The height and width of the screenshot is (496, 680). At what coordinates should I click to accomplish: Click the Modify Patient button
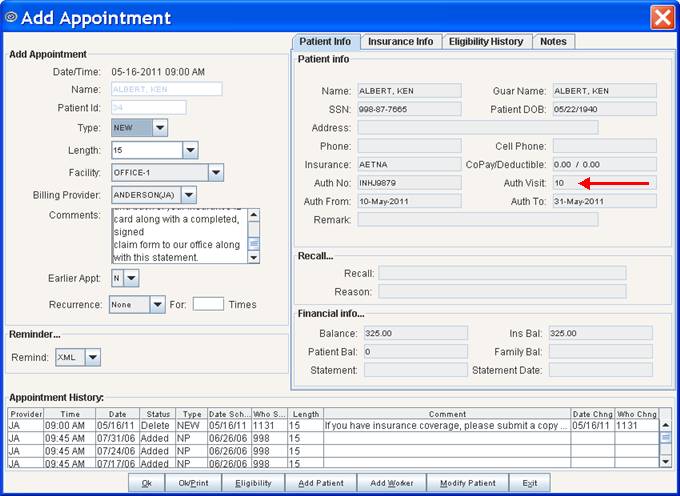pos(468,483)
